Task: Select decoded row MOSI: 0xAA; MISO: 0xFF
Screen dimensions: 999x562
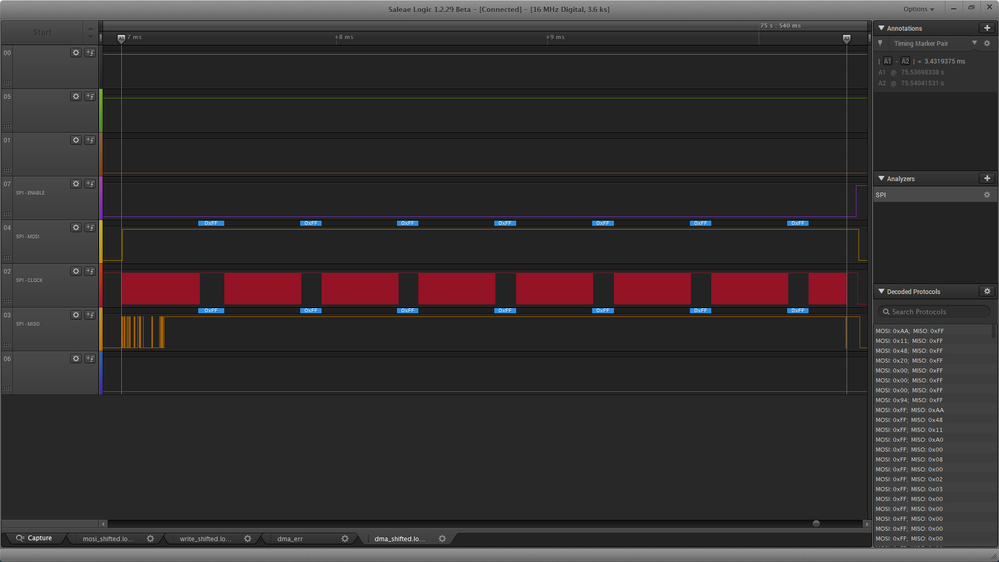Action: click(933, 331)
